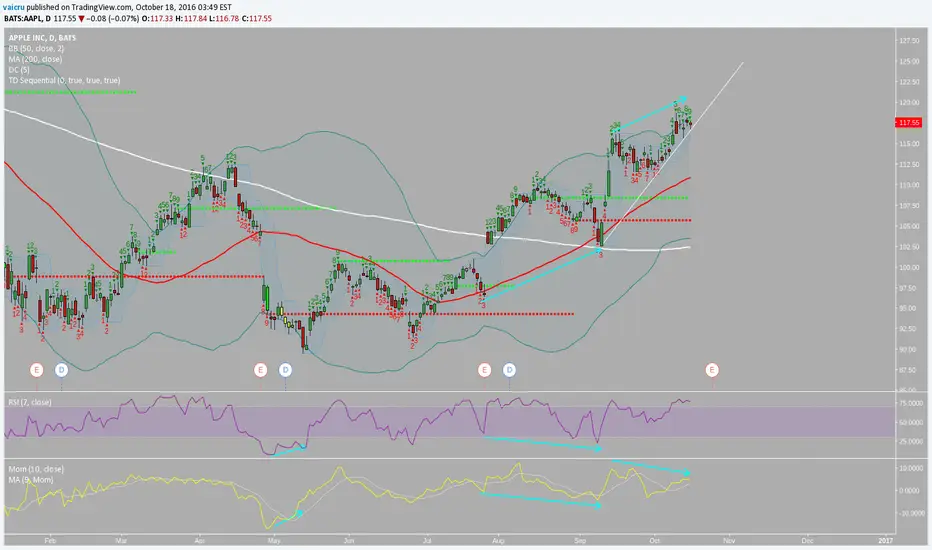932x550 pixels.
Task: Click the 87.50 price axis label
Action: click(909, 370)
